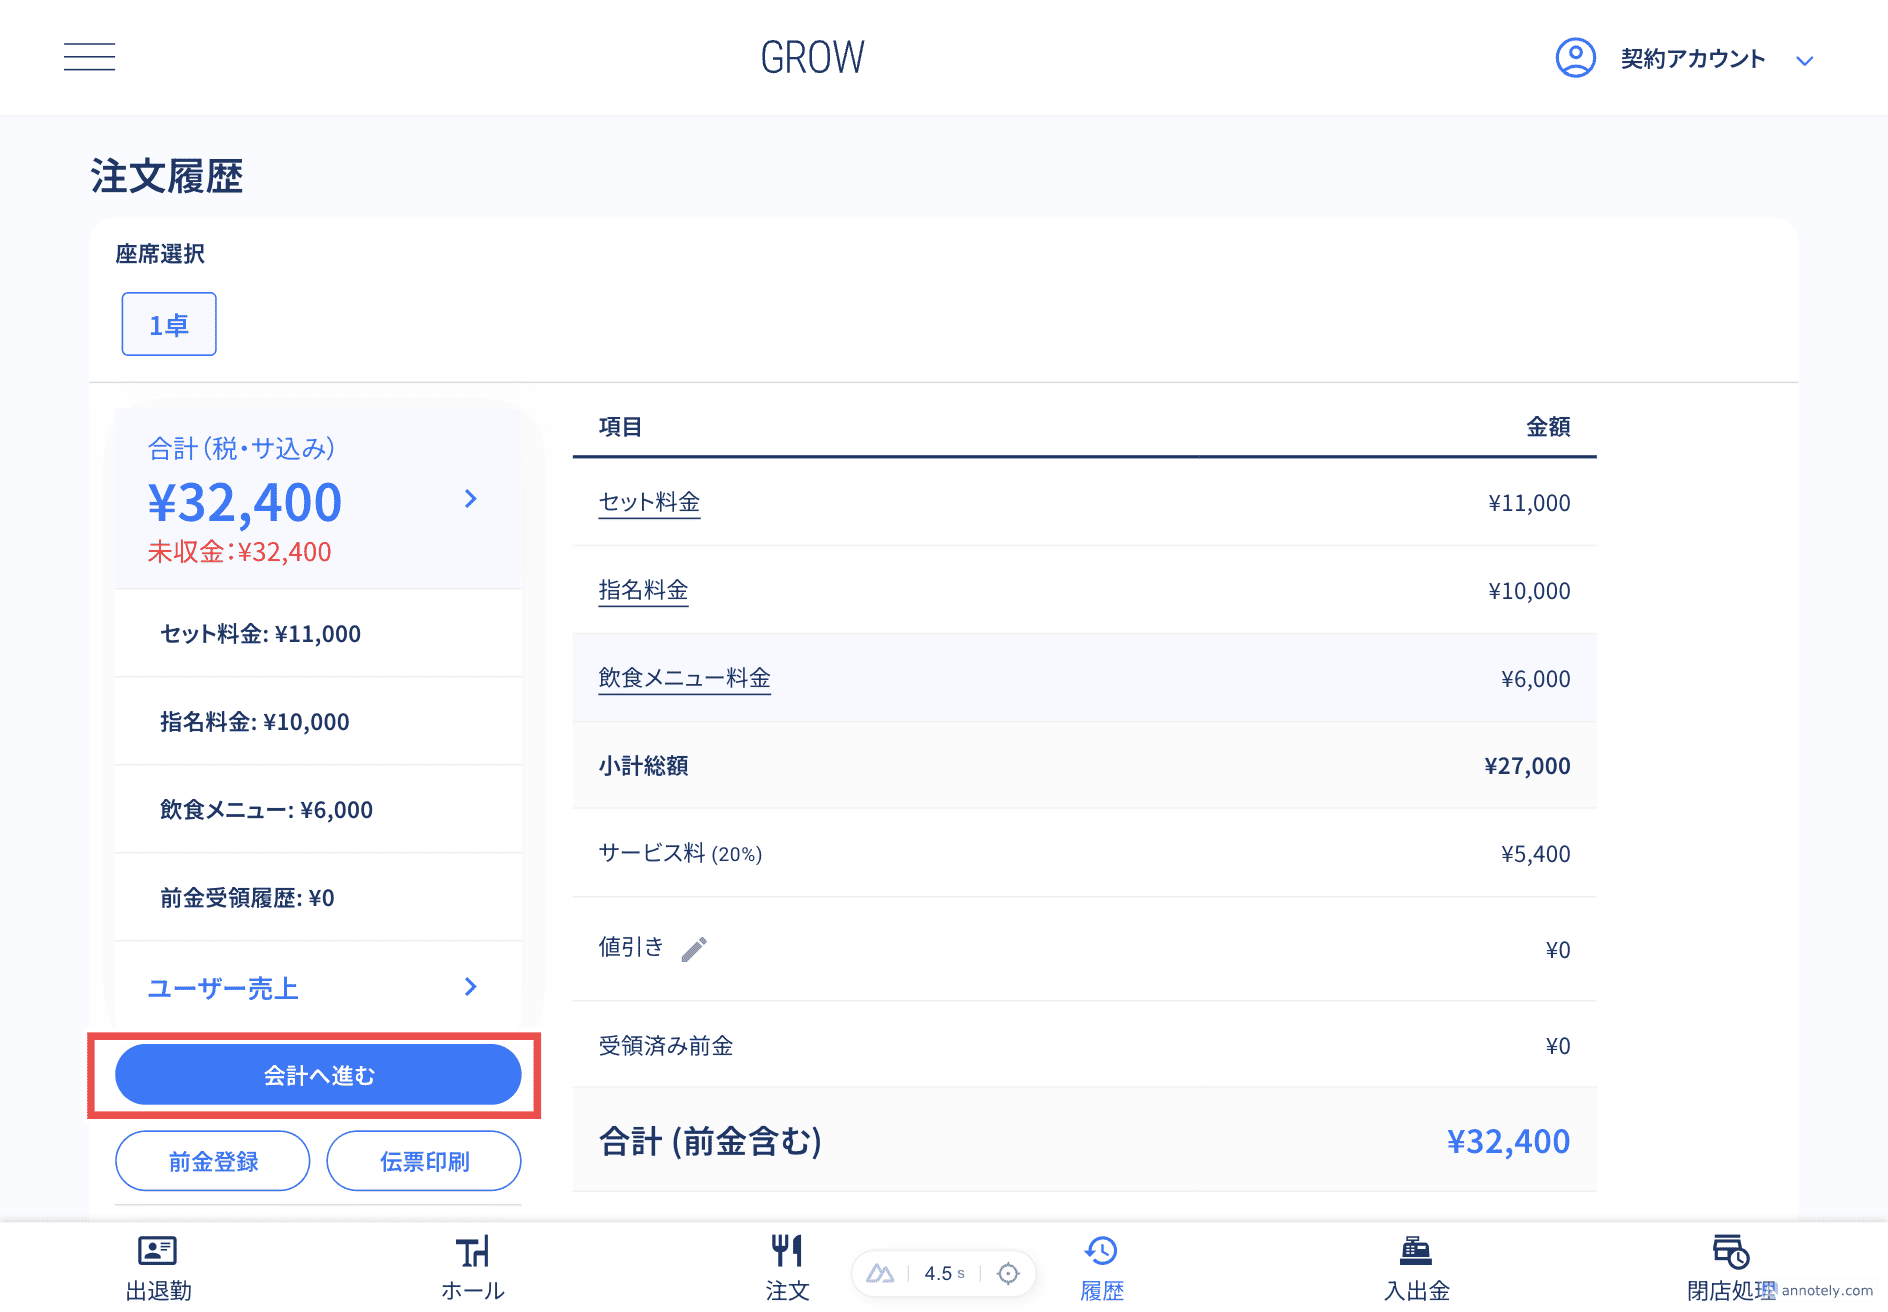Expand the ユーザー売上 chevron
This screenshot has height=1312, width=1888.
pos(471,987)
